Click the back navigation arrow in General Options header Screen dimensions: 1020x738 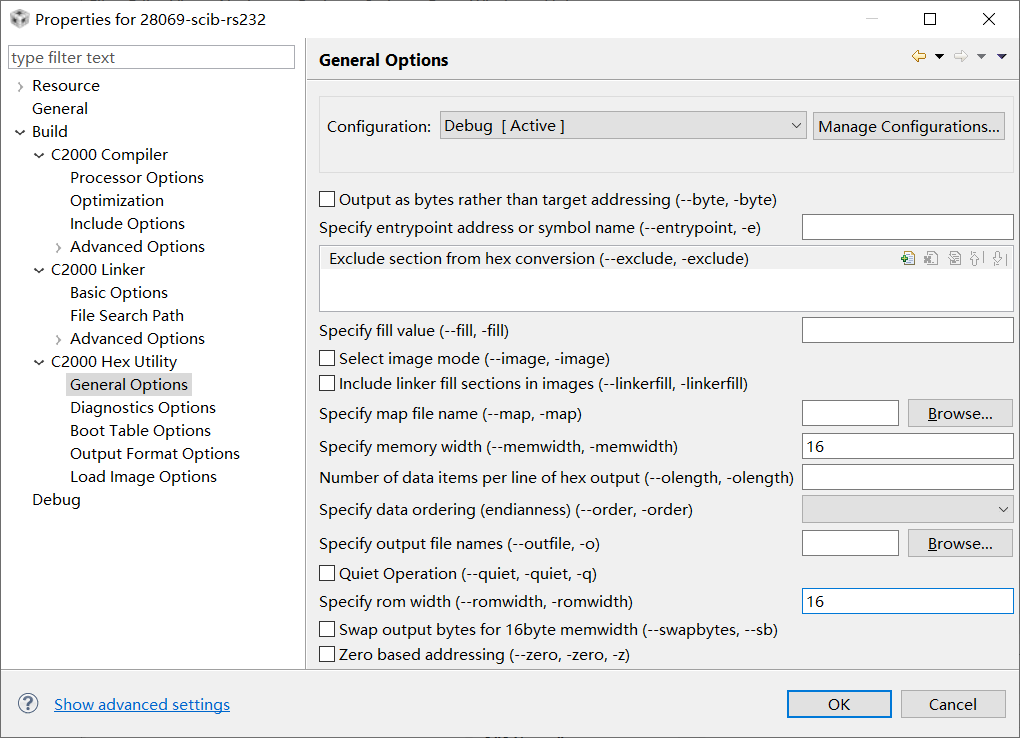click(x=917, y=56)
